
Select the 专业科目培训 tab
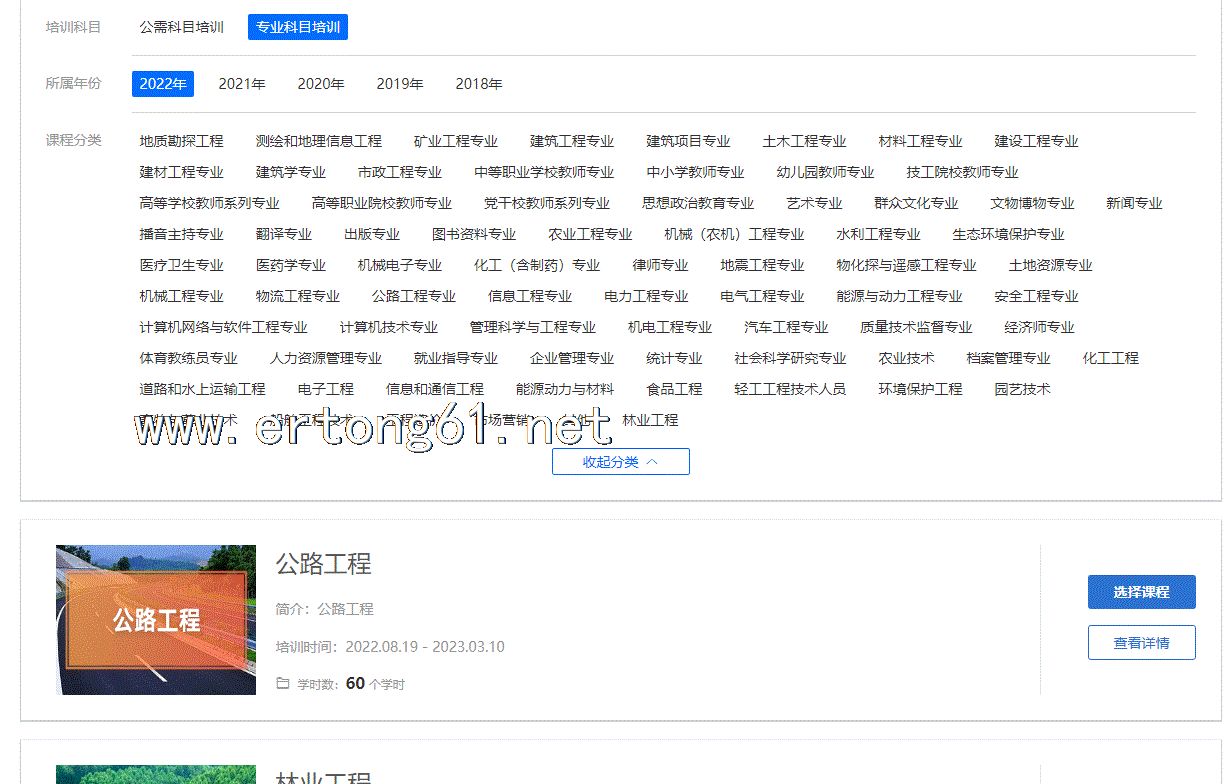point(297,27)
